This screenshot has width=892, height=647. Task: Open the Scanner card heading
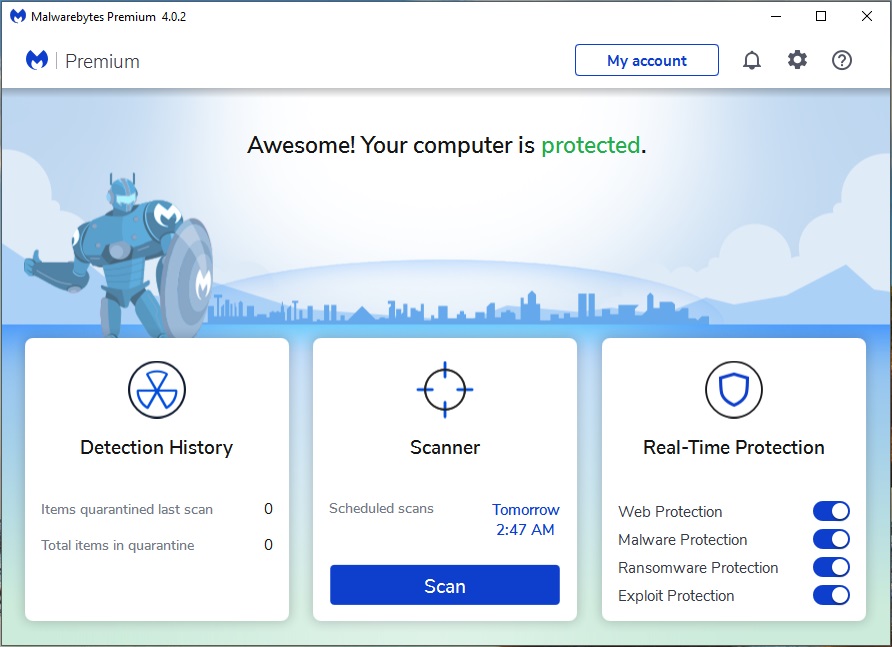click(445, 447)
